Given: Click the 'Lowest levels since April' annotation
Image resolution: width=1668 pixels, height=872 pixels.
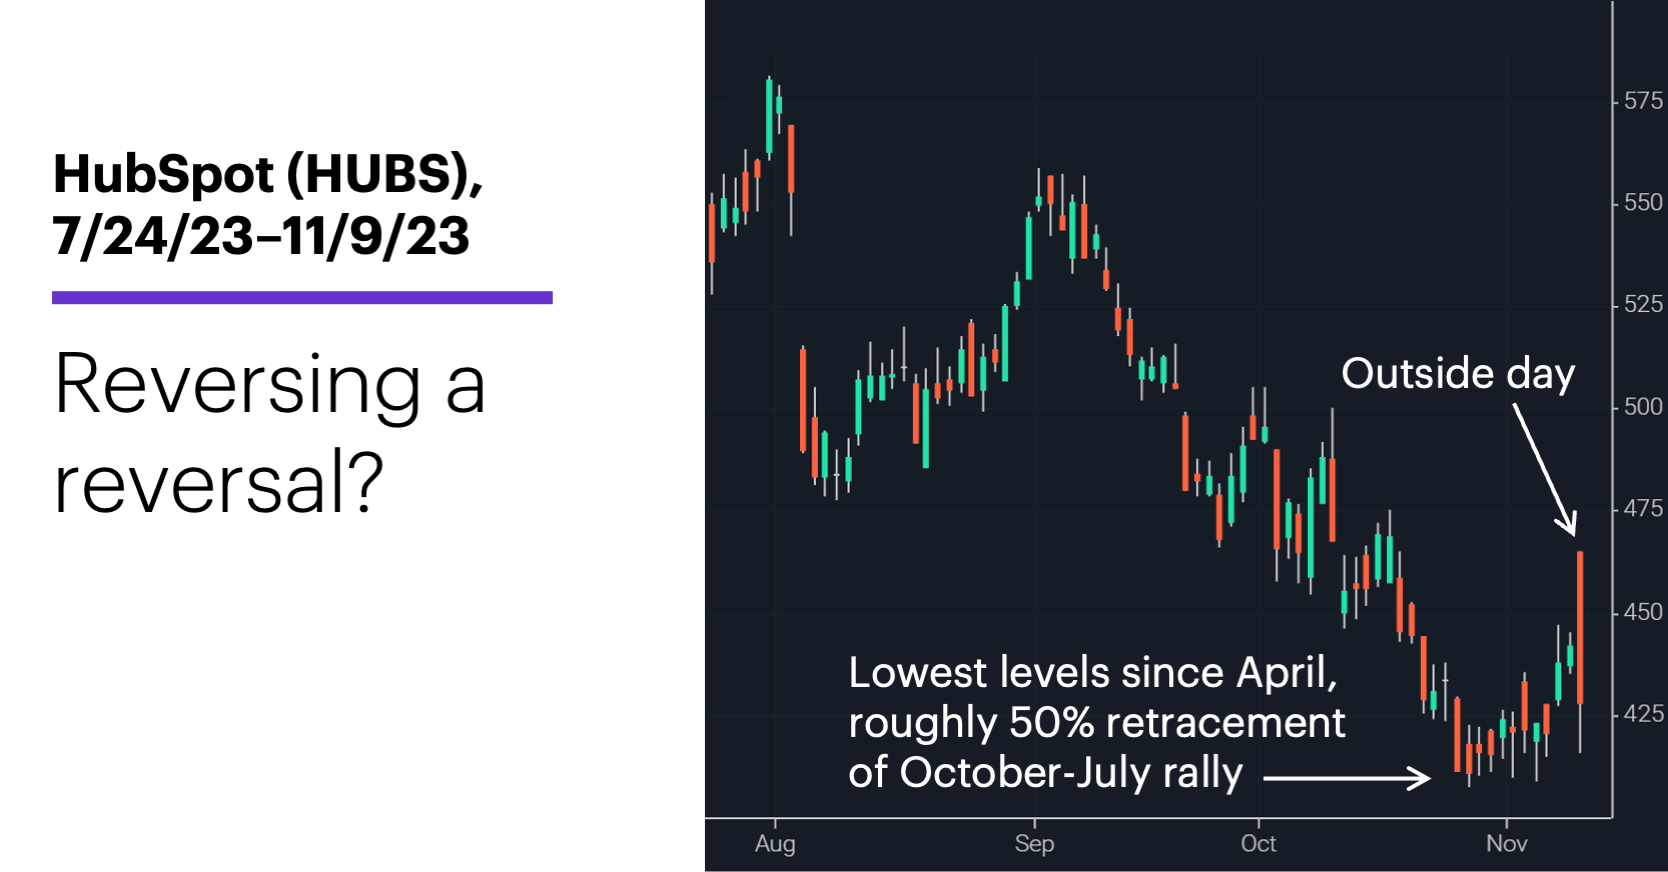Looking at the screenshot, I should (1096, 723).
